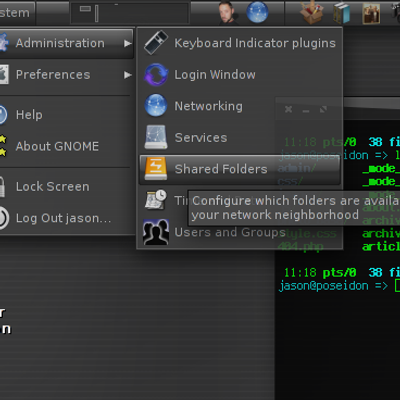
Task: Open Networking settings
Action: [x=239, y=106]
